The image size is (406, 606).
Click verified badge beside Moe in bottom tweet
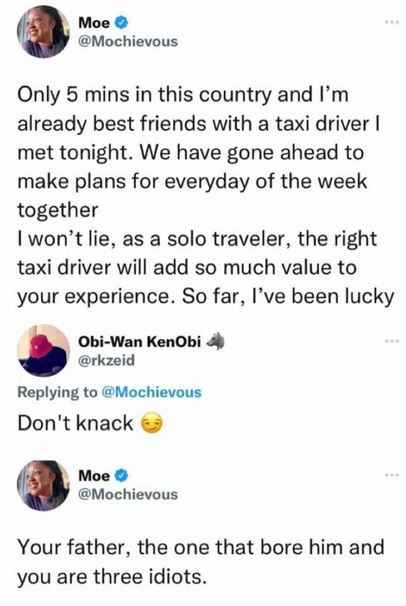click(121, 476)
